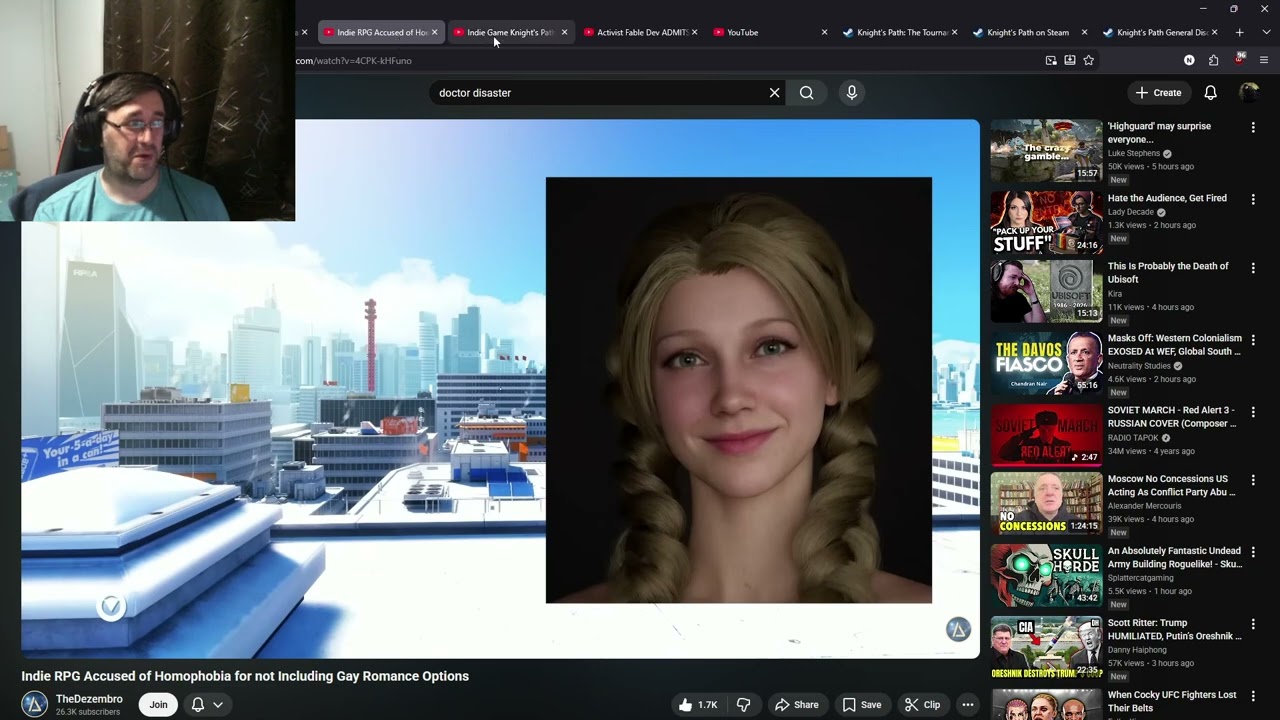The width and height of the screenshot is (1280, 720).
Task: Open SKULL HORDE video thumbnail
Action: [1046, 575]
